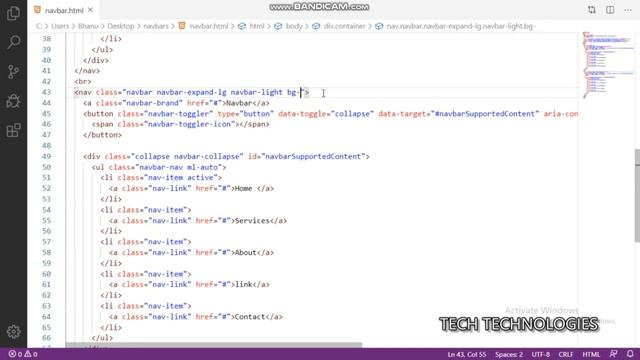Select the navbar.html editor tab
The width and height of the screenshot is (640, 360).
click(64, 10)
